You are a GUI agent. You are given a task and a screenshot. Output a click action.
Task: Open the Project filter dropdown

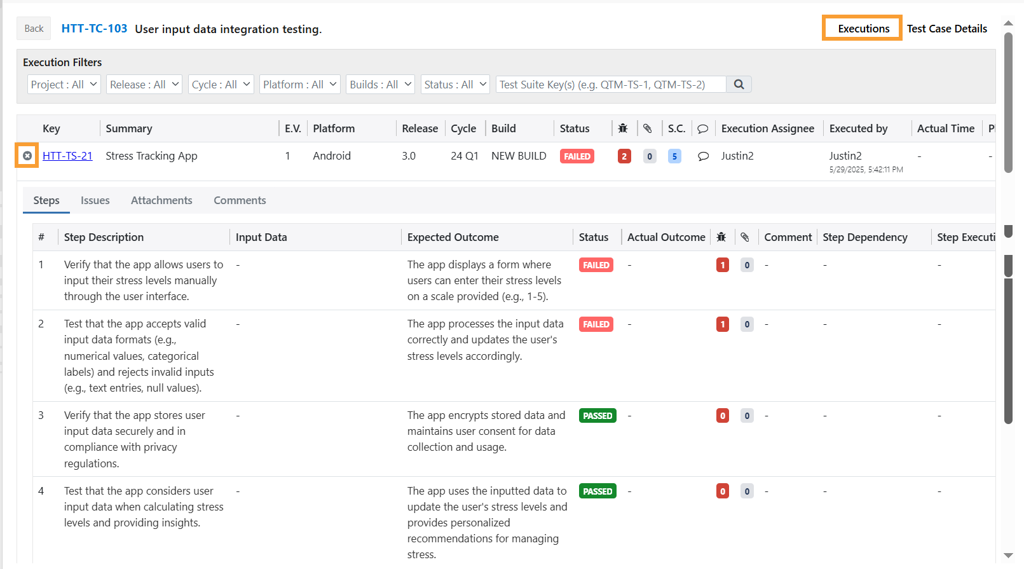[64, 84]
